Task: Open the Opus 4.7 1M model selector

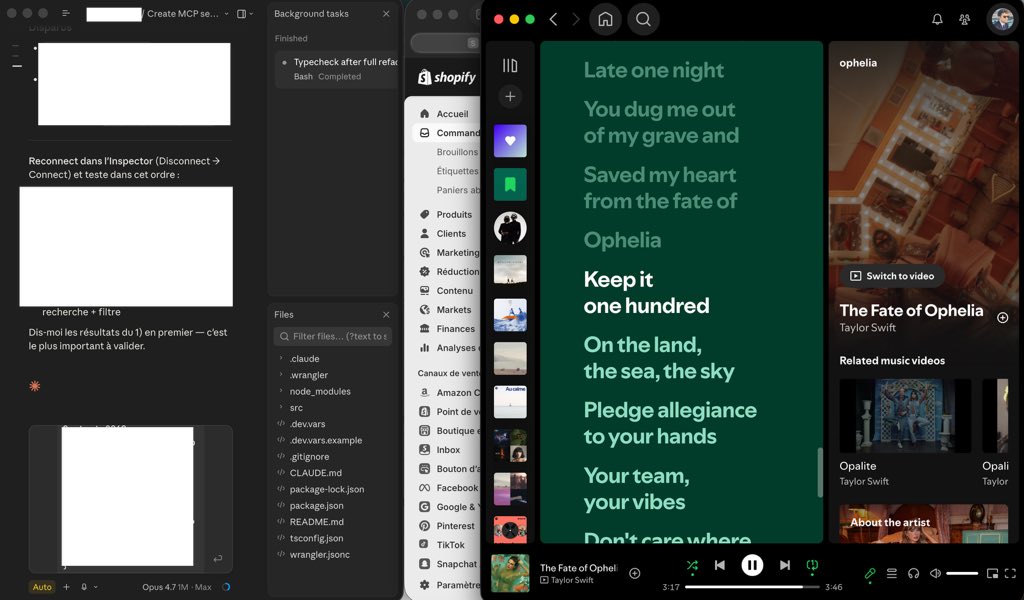Action: (x=177, y=587)
